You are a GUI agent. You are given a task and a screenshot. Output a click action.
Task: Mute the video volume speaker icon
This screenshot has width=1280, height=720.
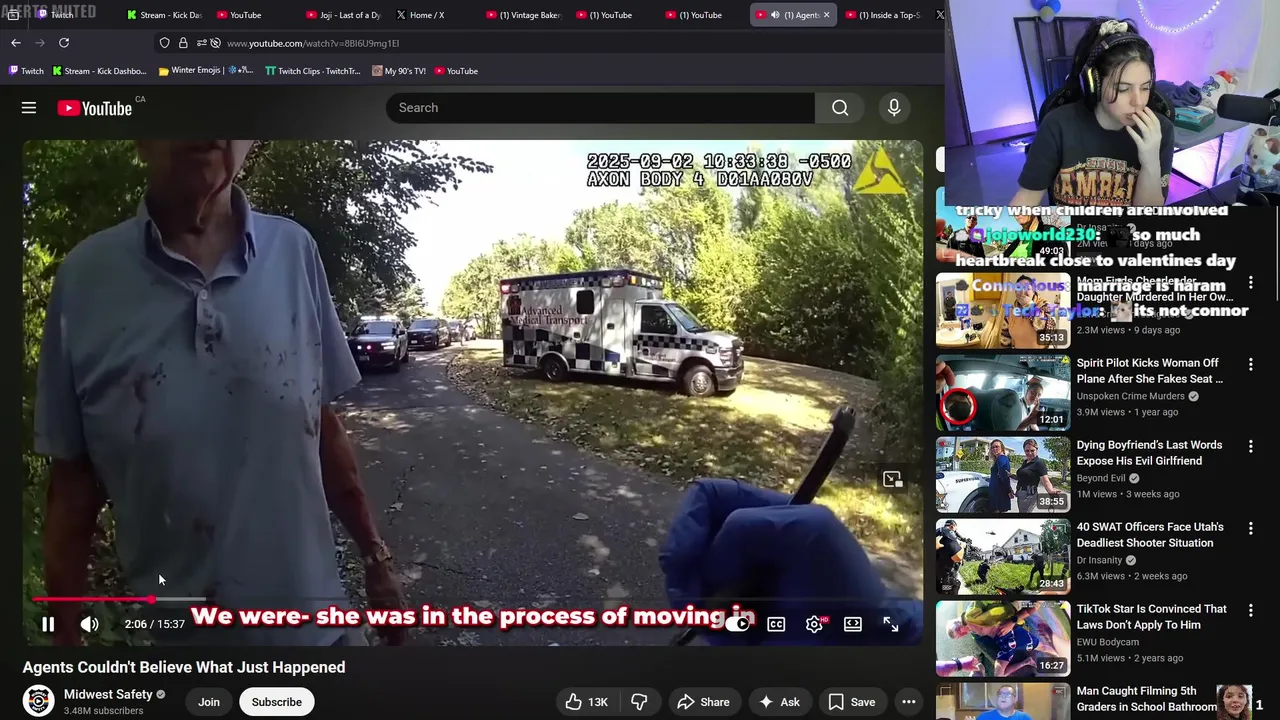[x=89, y=624]
